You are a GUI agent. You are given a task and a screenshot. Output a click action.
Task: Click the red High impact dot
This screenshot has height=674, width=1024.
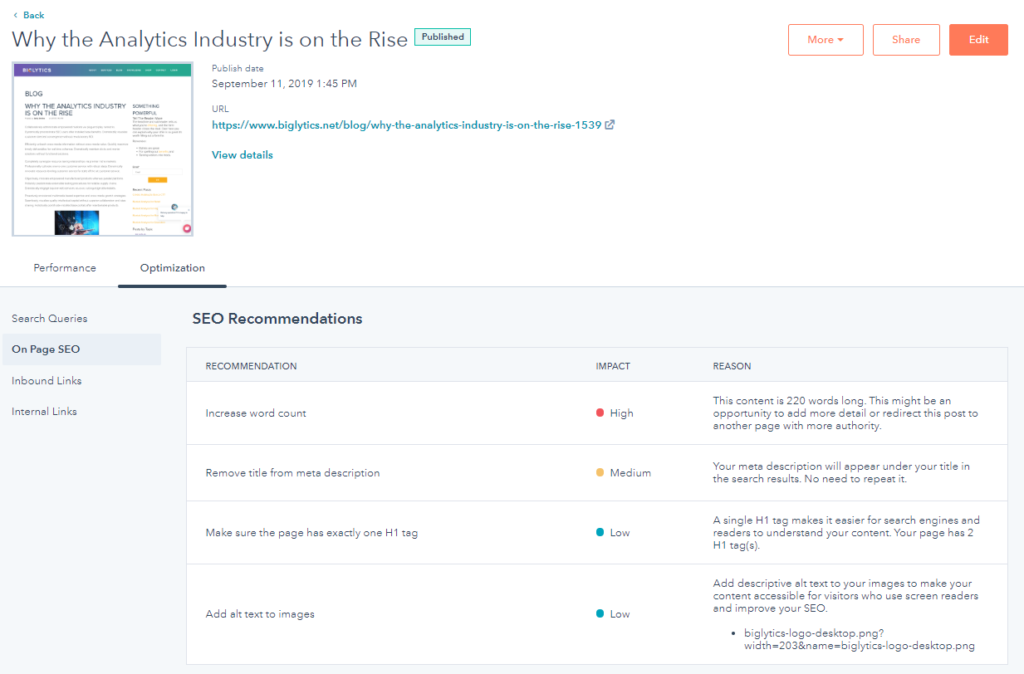pyautogui.click(x=600, y=413)
